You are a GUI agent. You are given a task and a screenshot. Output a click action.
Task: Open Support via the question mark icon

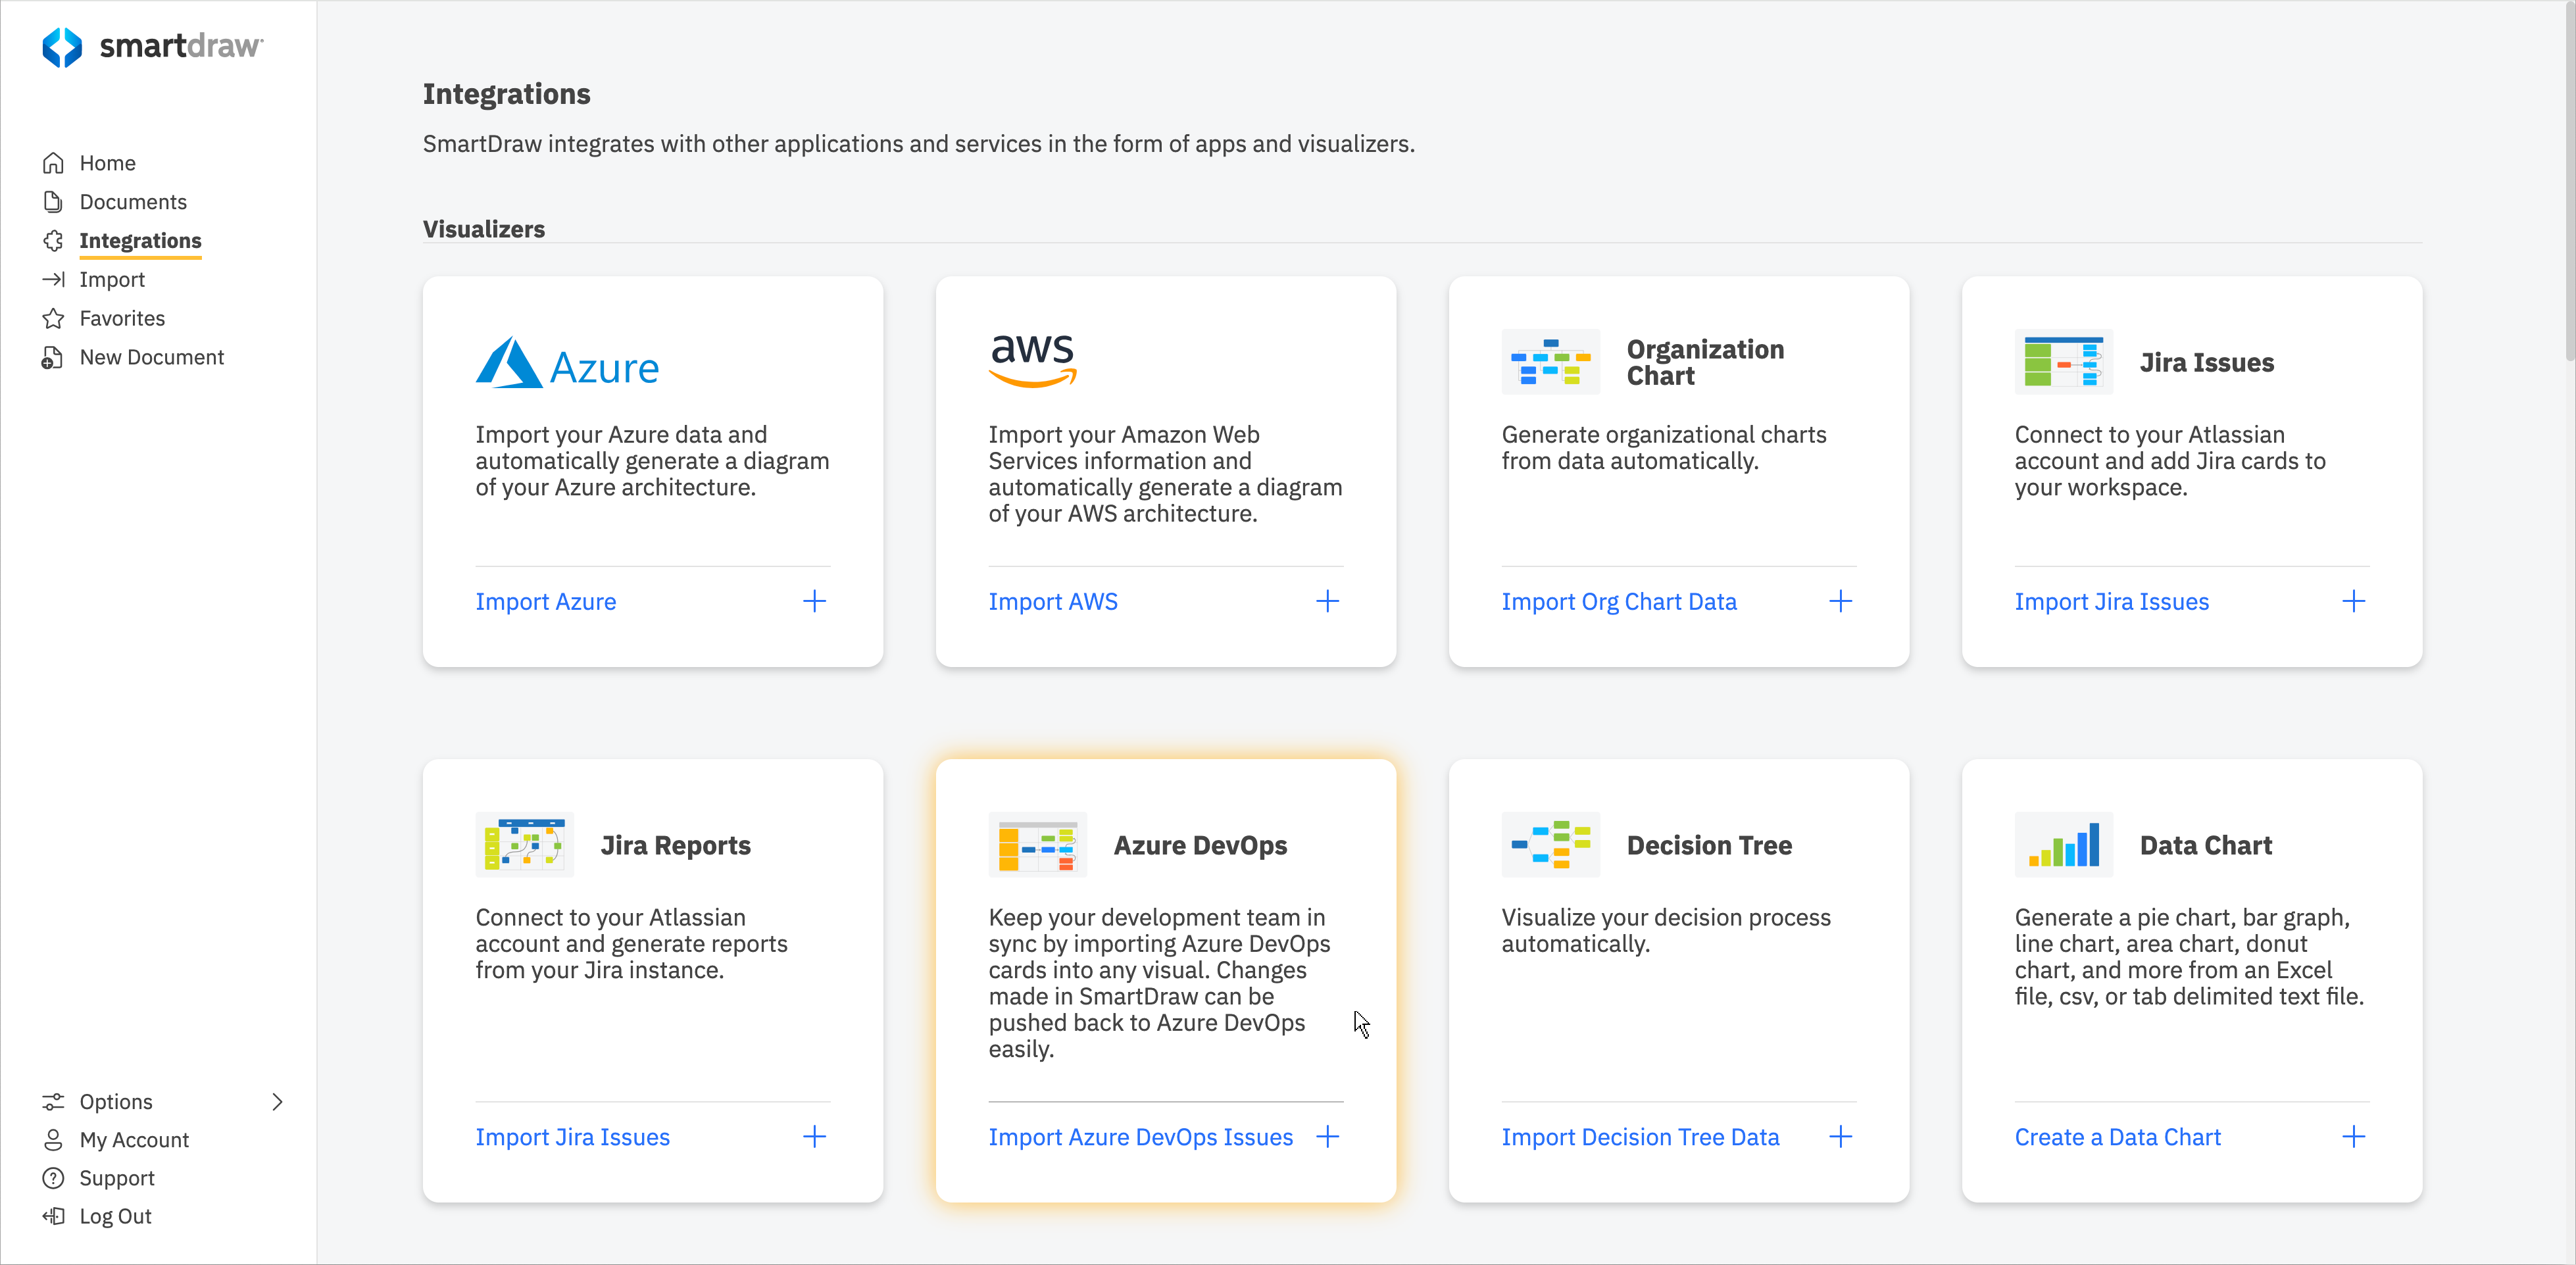tap(54, 1177)
